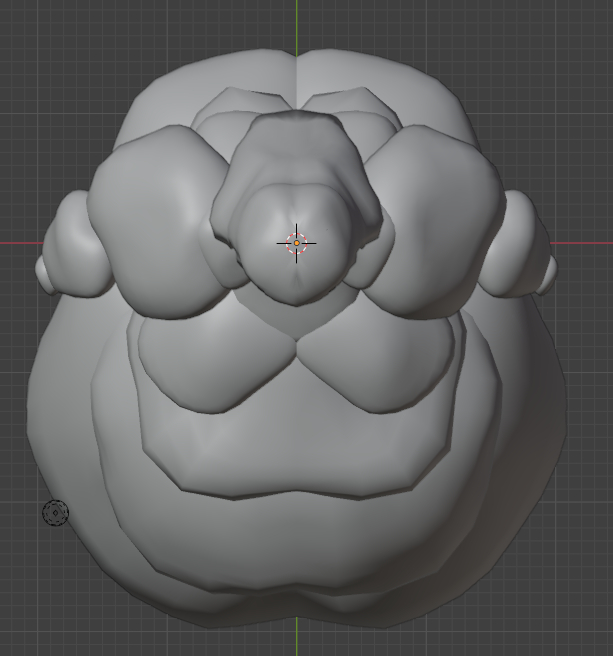Click the red X axis line at left edge
The width and height of the screenshot is (613, 656).
[18, 243]
